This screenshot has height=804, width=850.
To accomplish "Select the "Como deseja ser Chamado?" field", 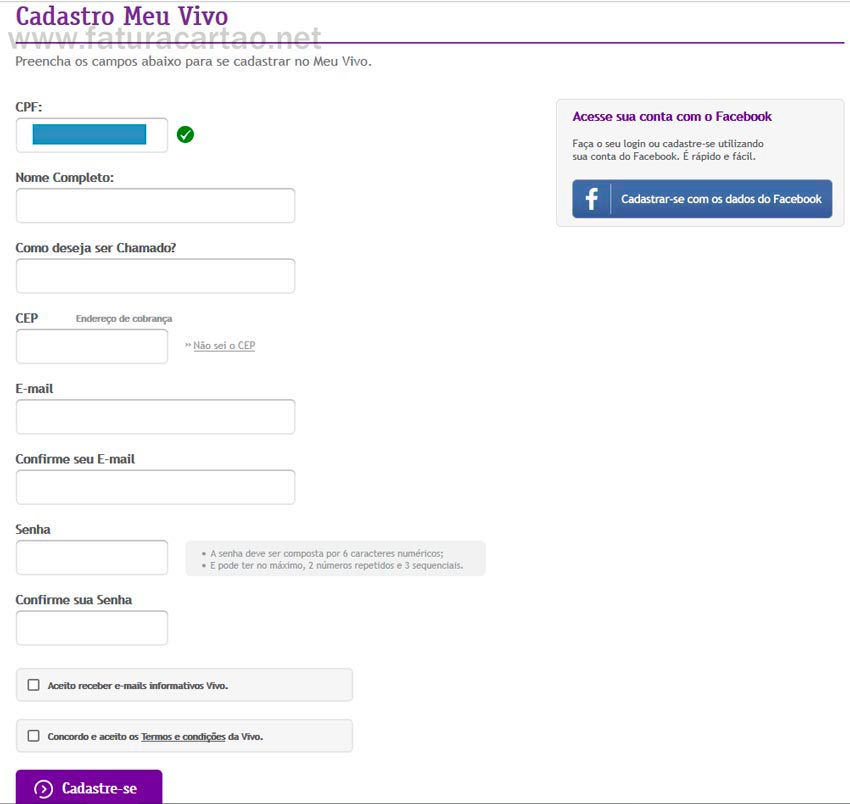I will pyautogui.click(x=155, y=276).
